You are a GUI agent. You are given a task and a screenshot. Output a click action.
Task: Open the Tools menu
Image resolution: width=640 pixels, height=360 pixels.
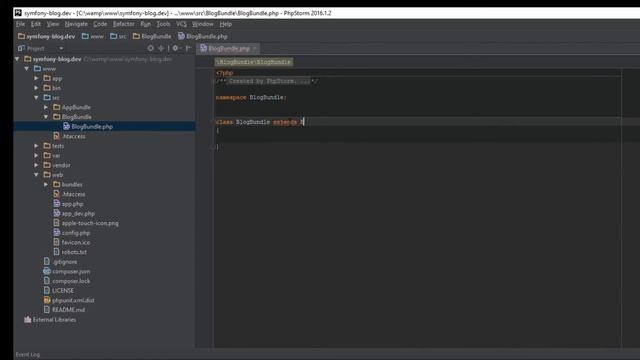click(x=163, y=24)
